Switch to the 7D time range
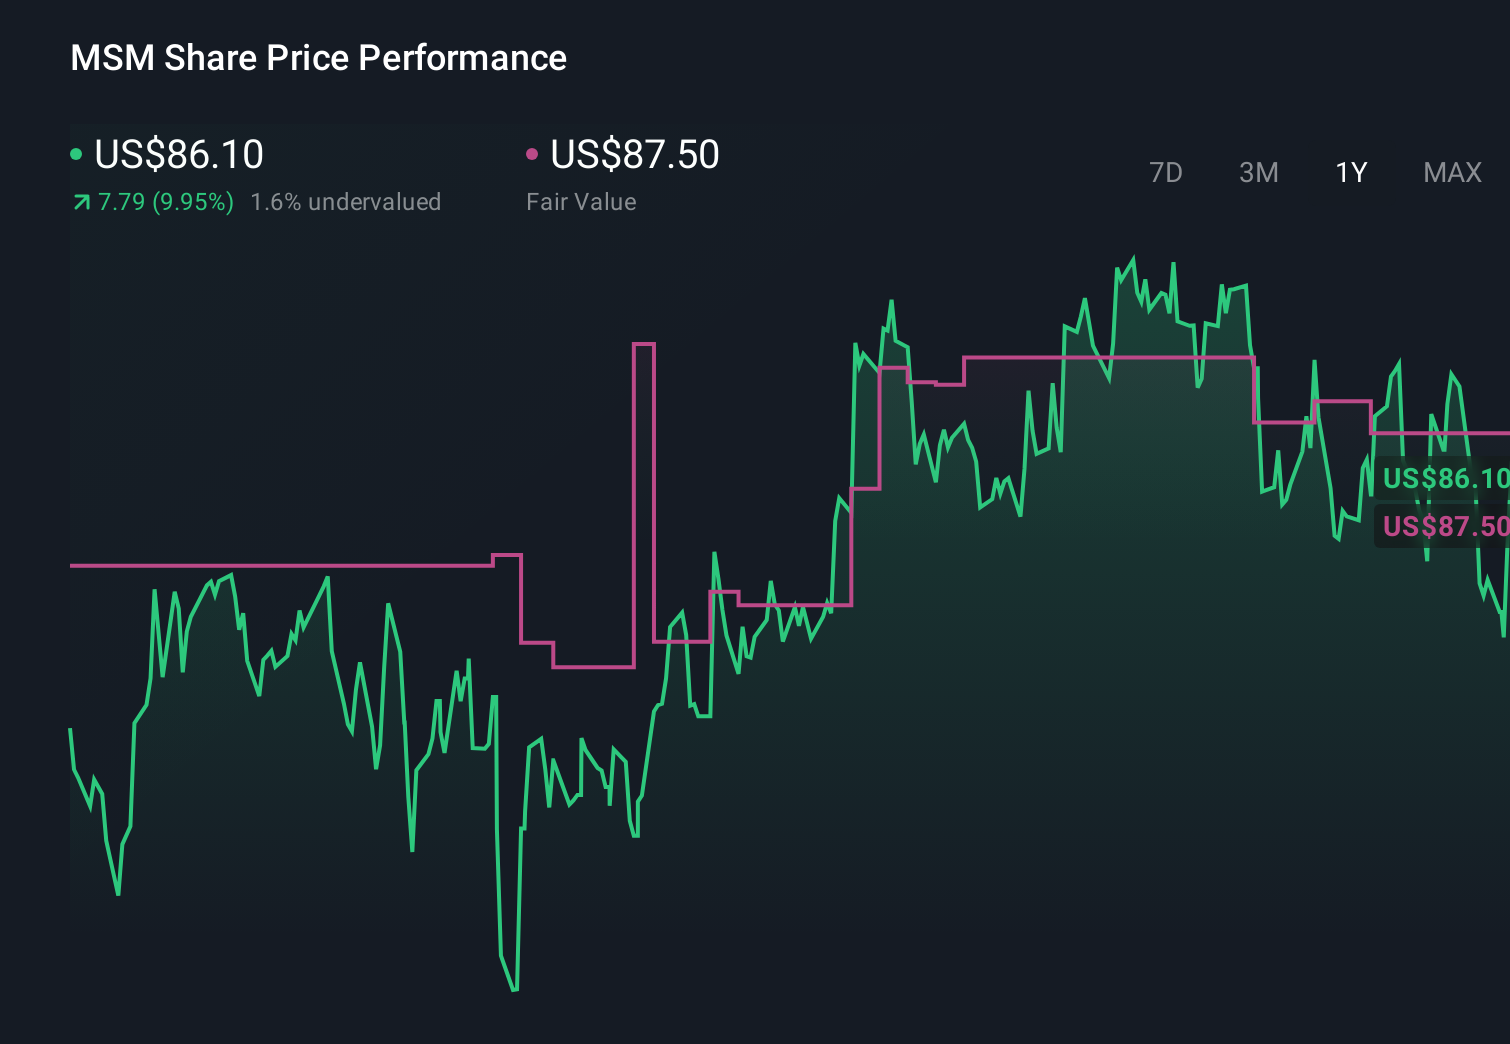The image size is (1510, 1044). coord(1166,172)
